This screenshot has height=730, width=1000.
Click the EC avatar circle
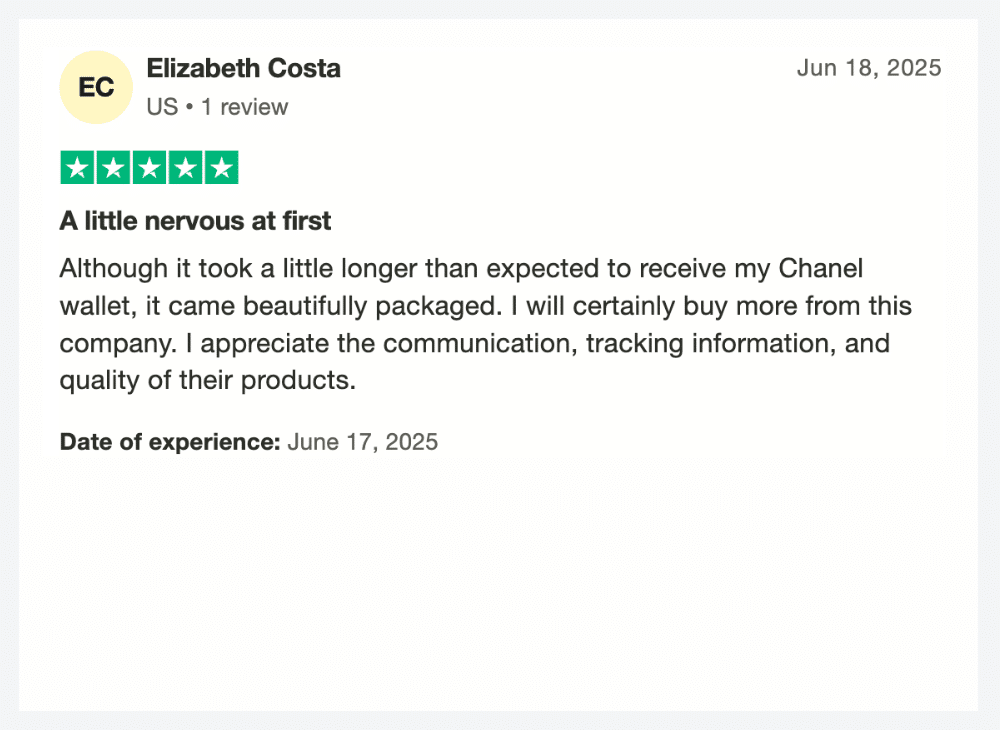pyautogui.click(x=96, y=87)
